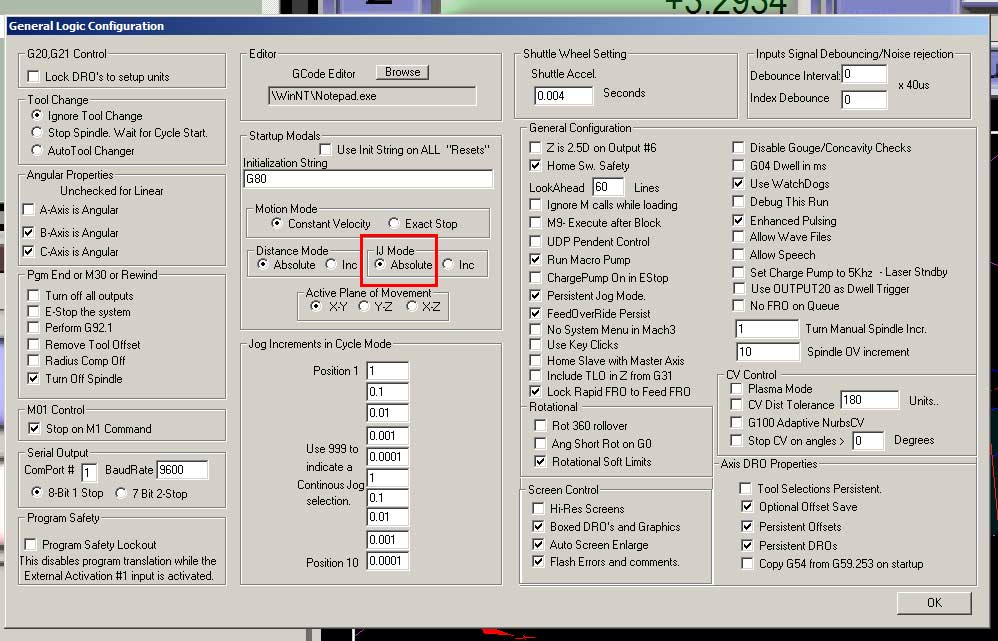This screenshot has height=641, width=998.
Task: Select Y-Z active plane of movement
Action: pos(365,307)
